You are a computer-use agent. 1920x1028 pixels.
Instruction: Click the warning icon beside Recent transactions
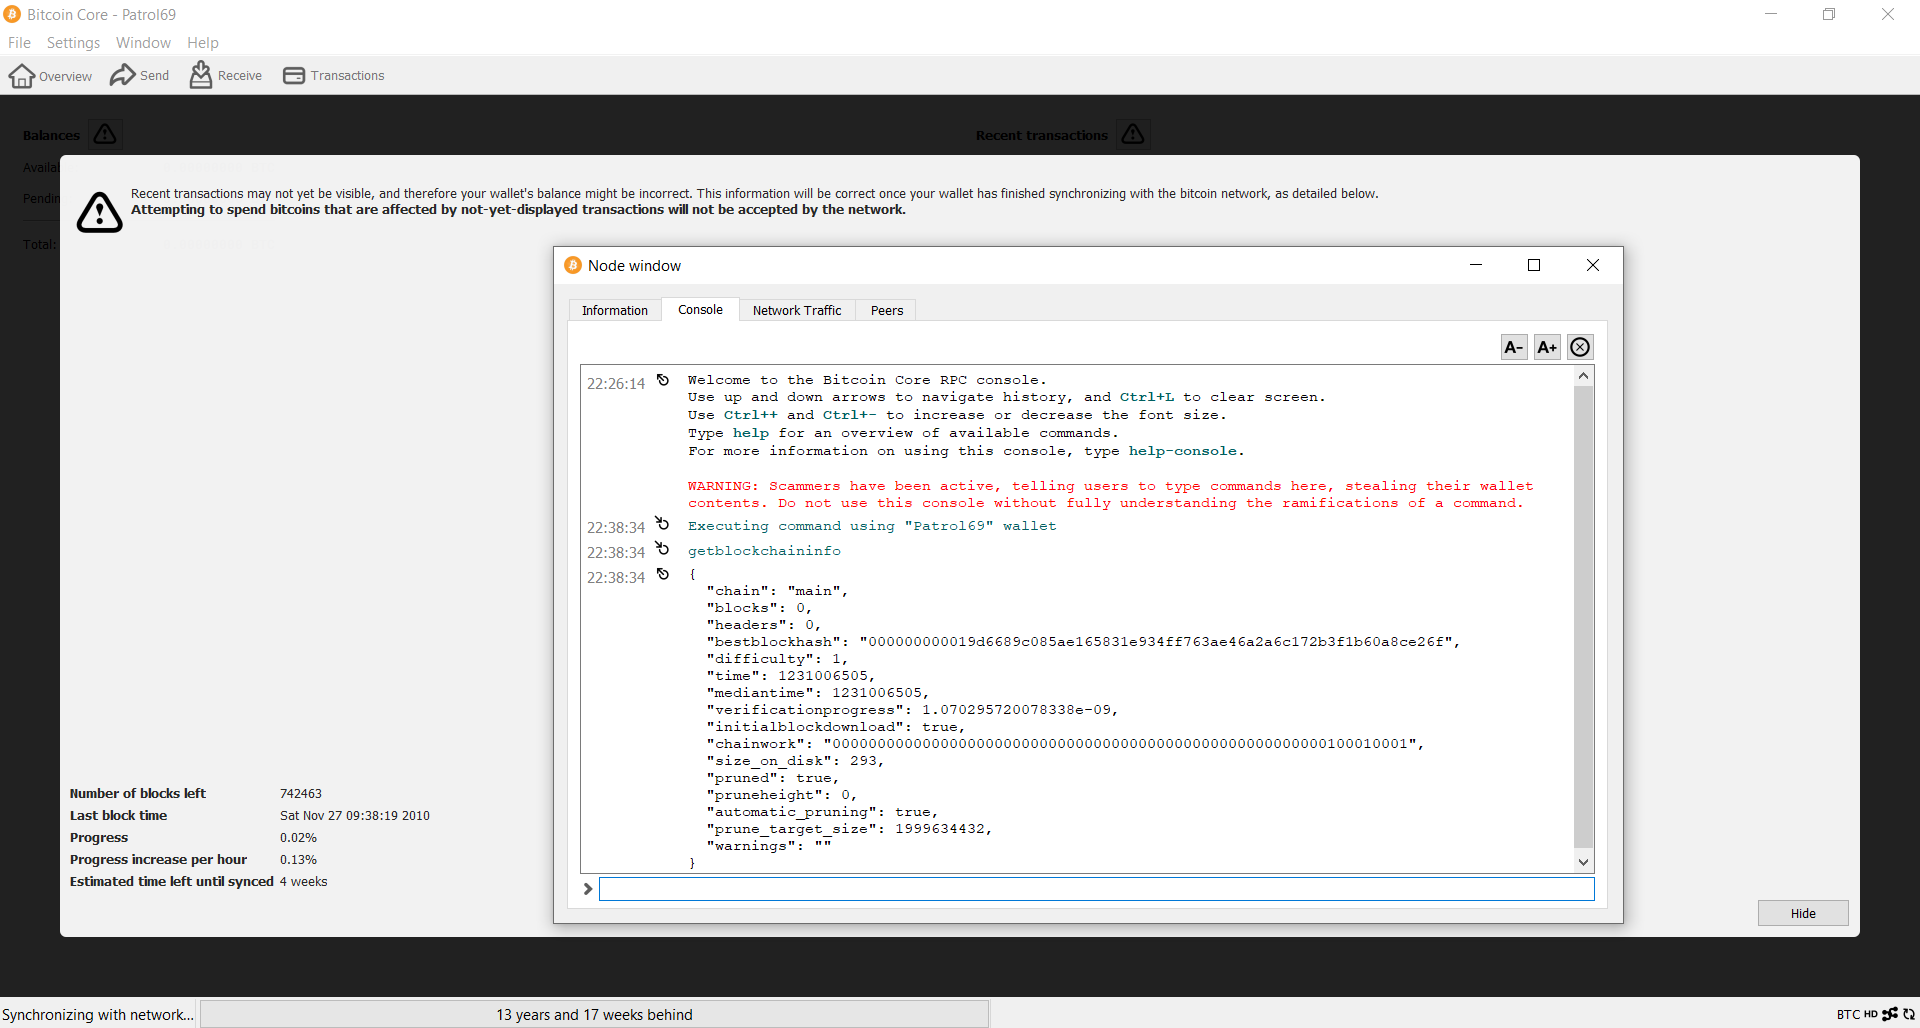(1133, 134)
